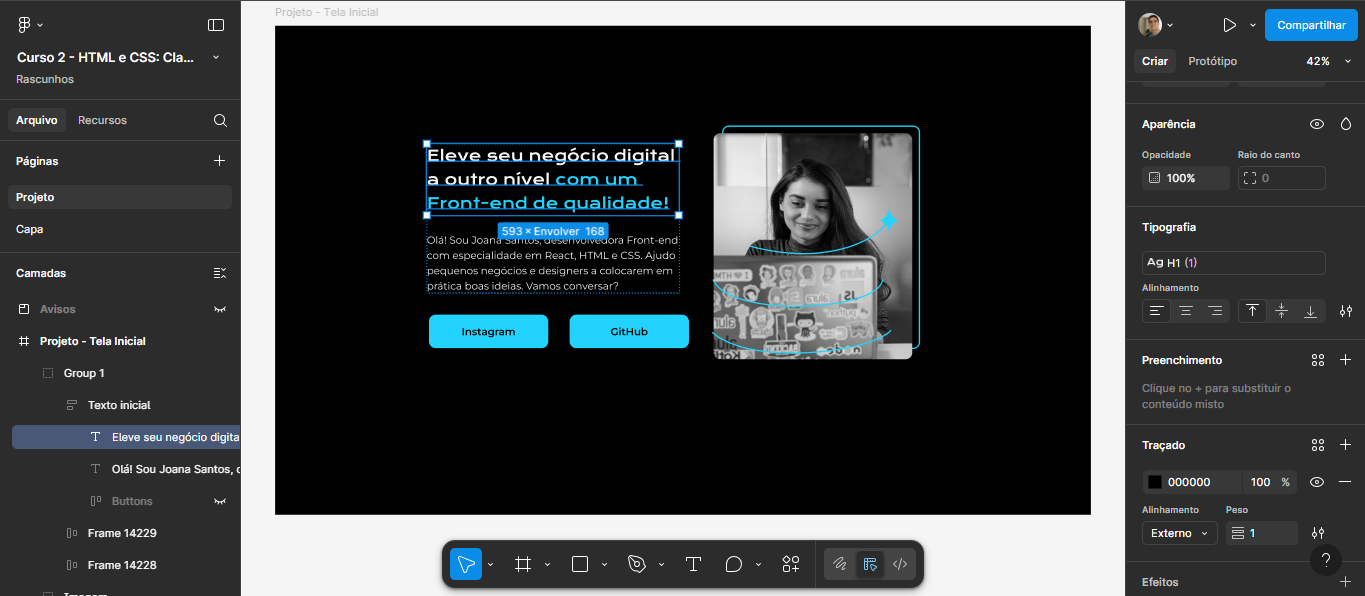This screenshot has width=1365, height=596.
Task: Switch to the Arquivo tab
Action: click(x=37, y=120)
